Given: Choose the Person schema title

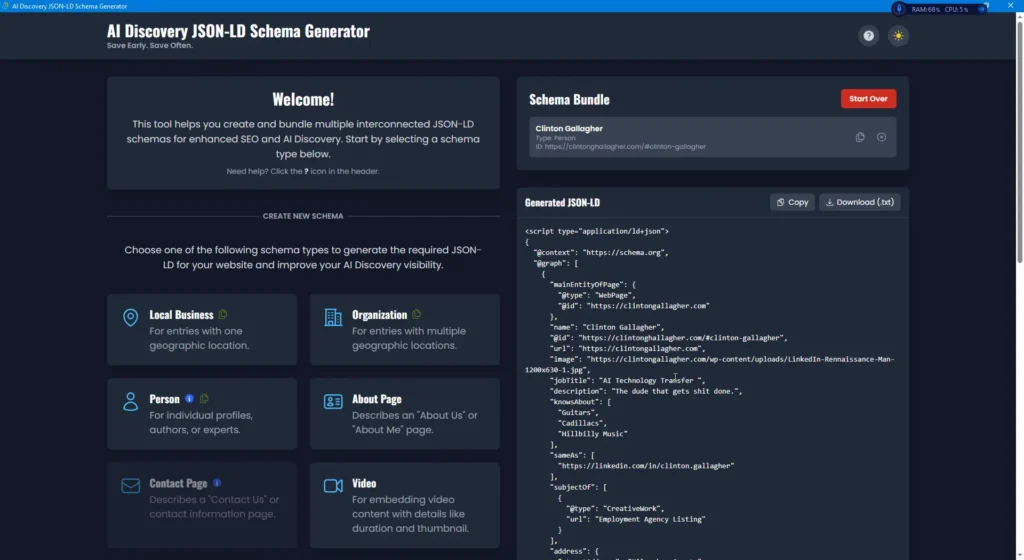Looking at the screenshot, I should point(164,399).
